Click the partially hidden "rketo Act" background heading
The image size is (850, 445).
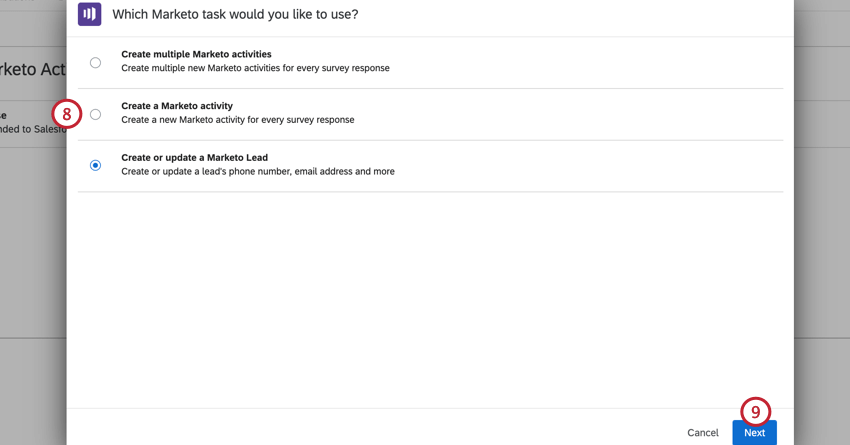coord(33,69)
